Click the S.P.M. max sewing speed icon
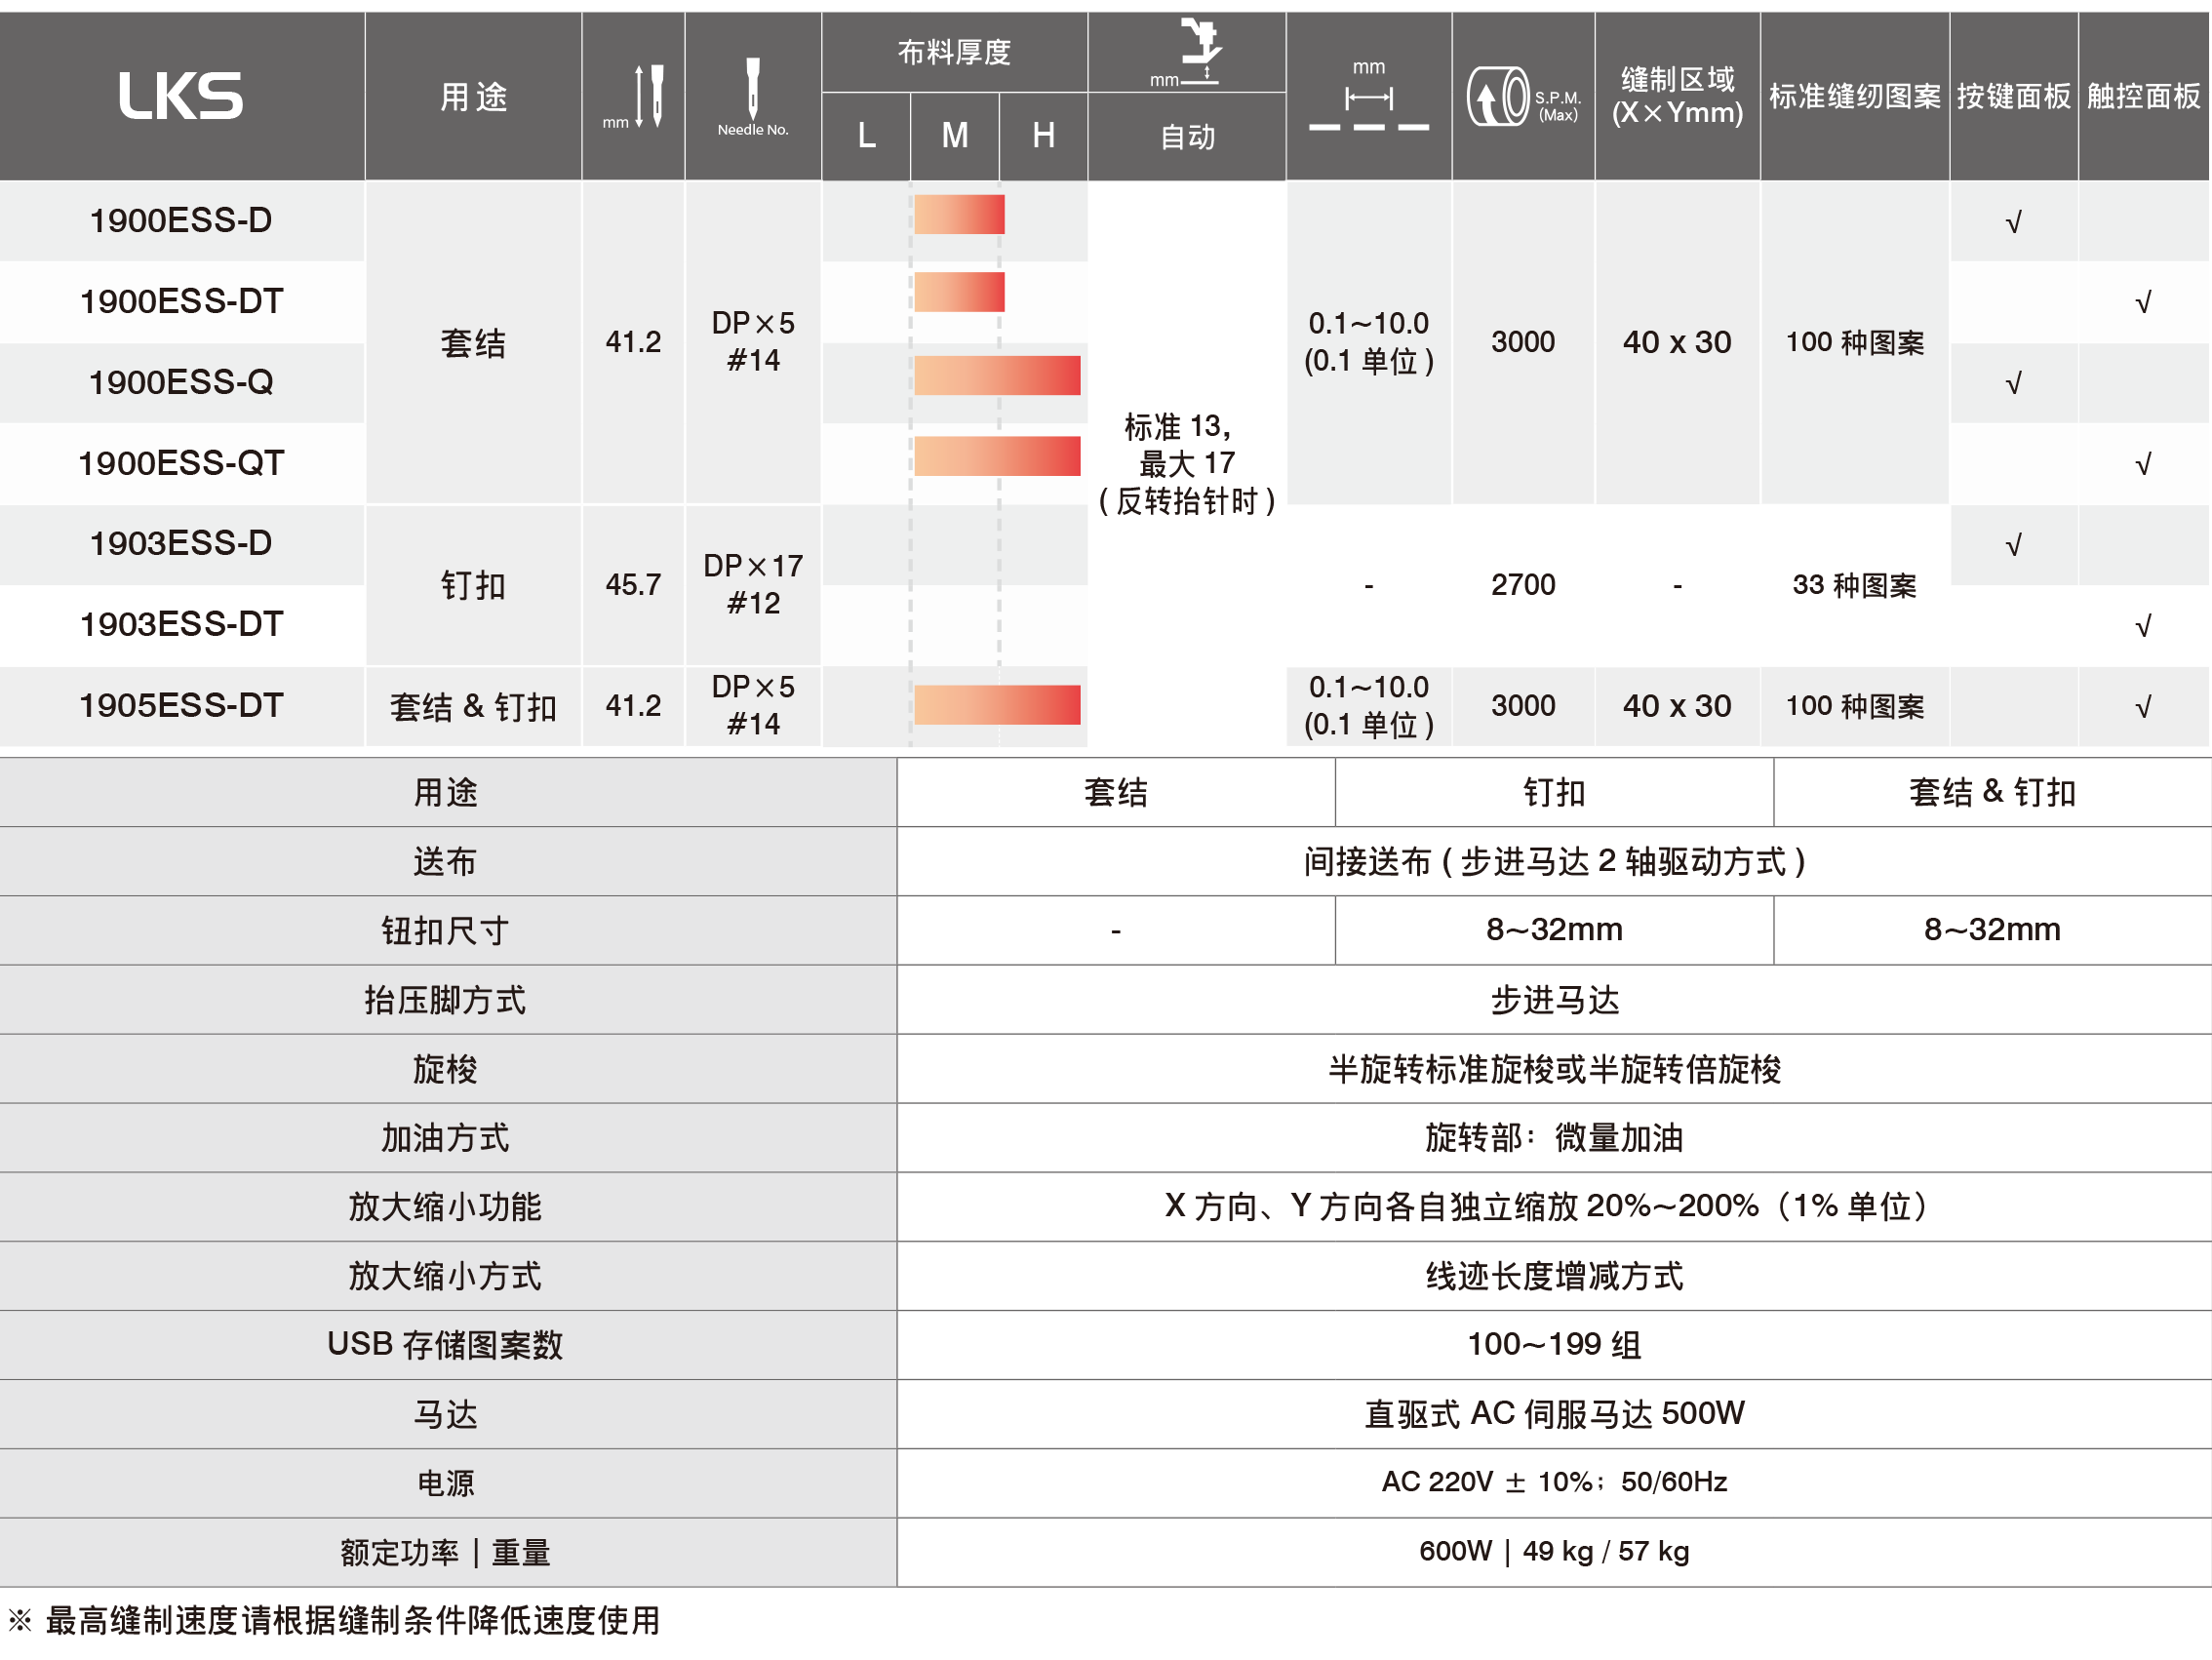The height and width of the screenshot is (1660, 2212). [x=1523, y=97]
